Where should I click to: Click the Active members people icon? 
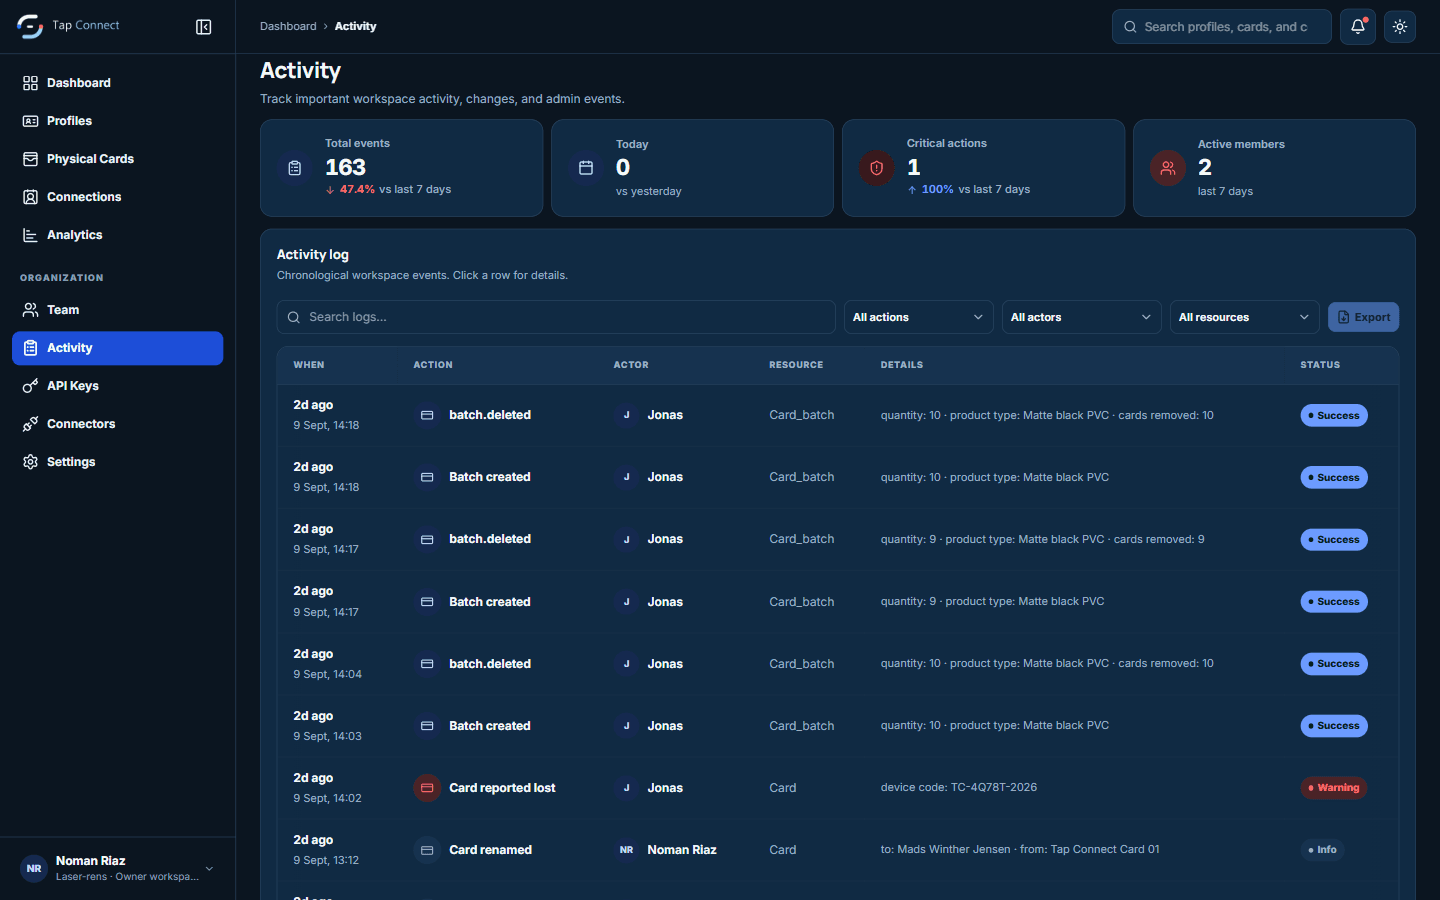(1168, 168)
